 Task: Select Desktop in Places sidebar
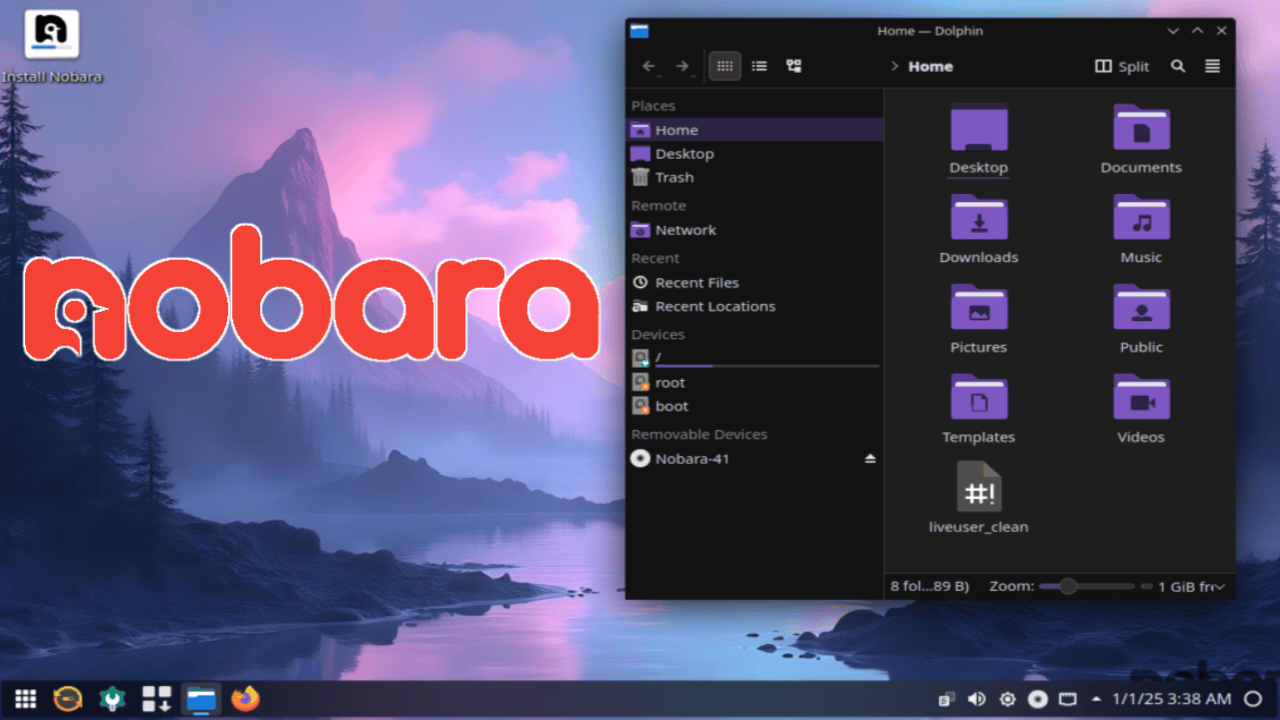click(755, 154)
